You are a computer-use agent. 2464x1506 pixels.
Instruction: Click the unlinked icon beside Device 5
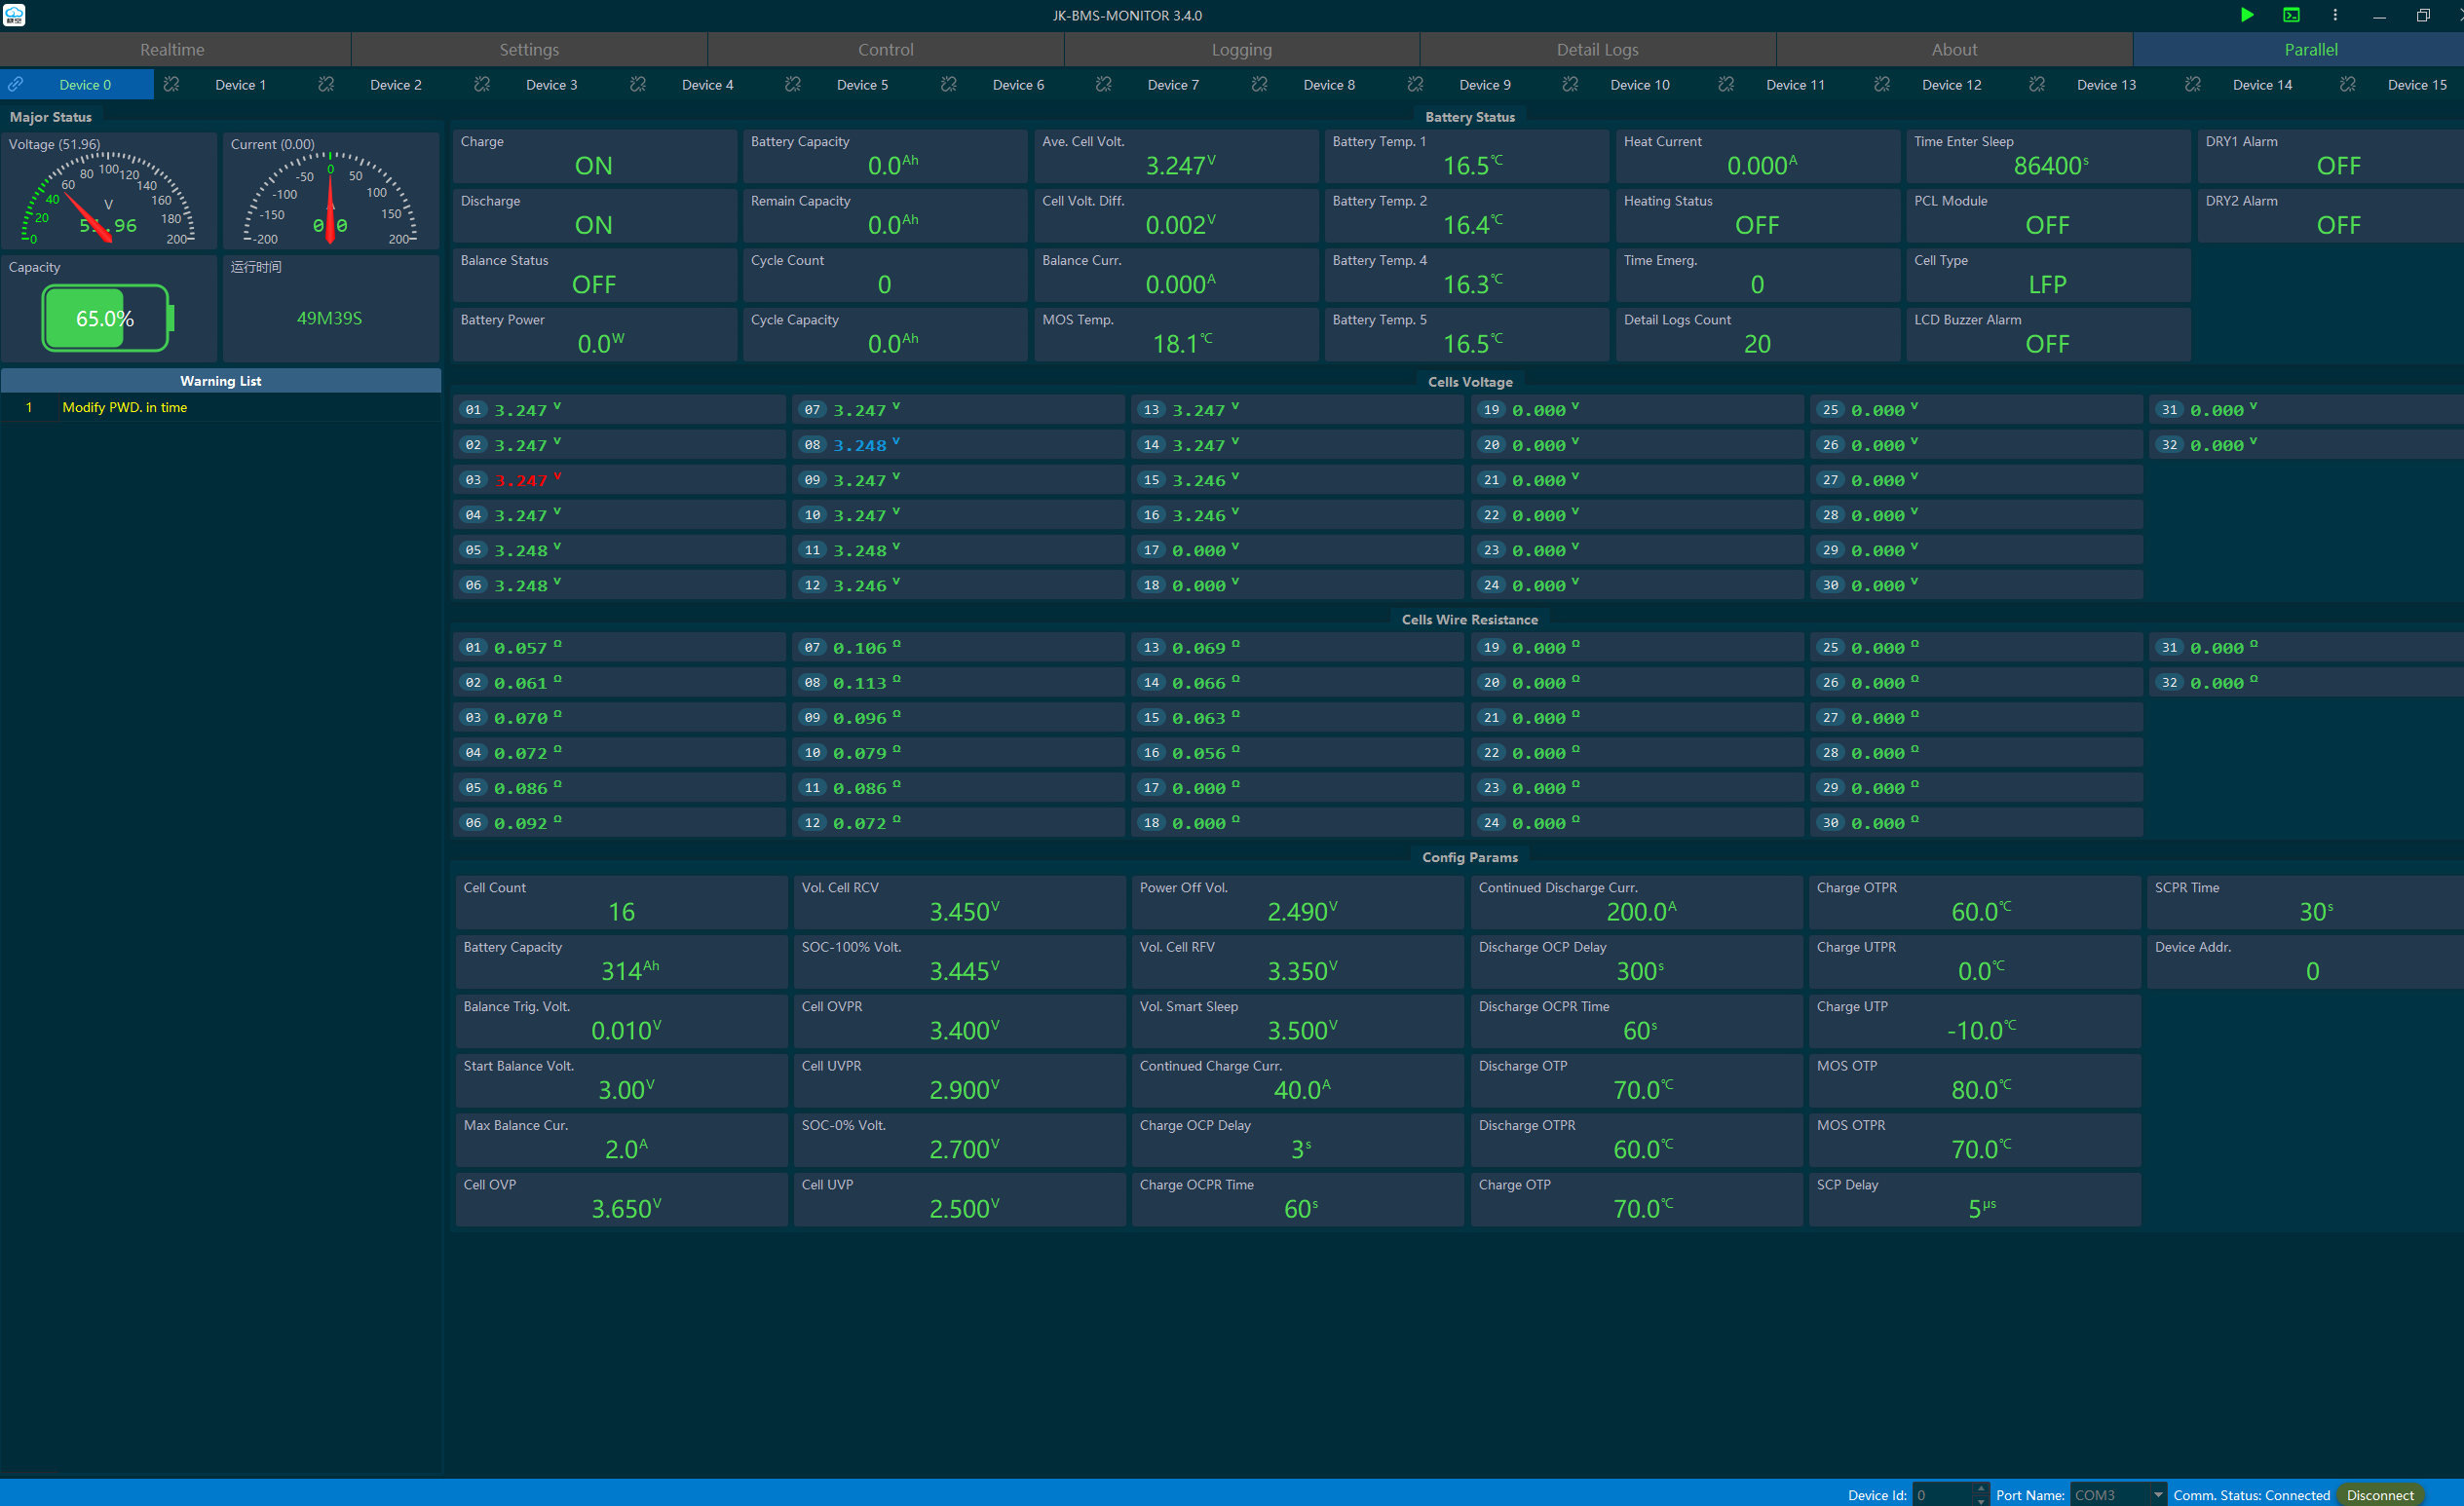tap(793, 84)
